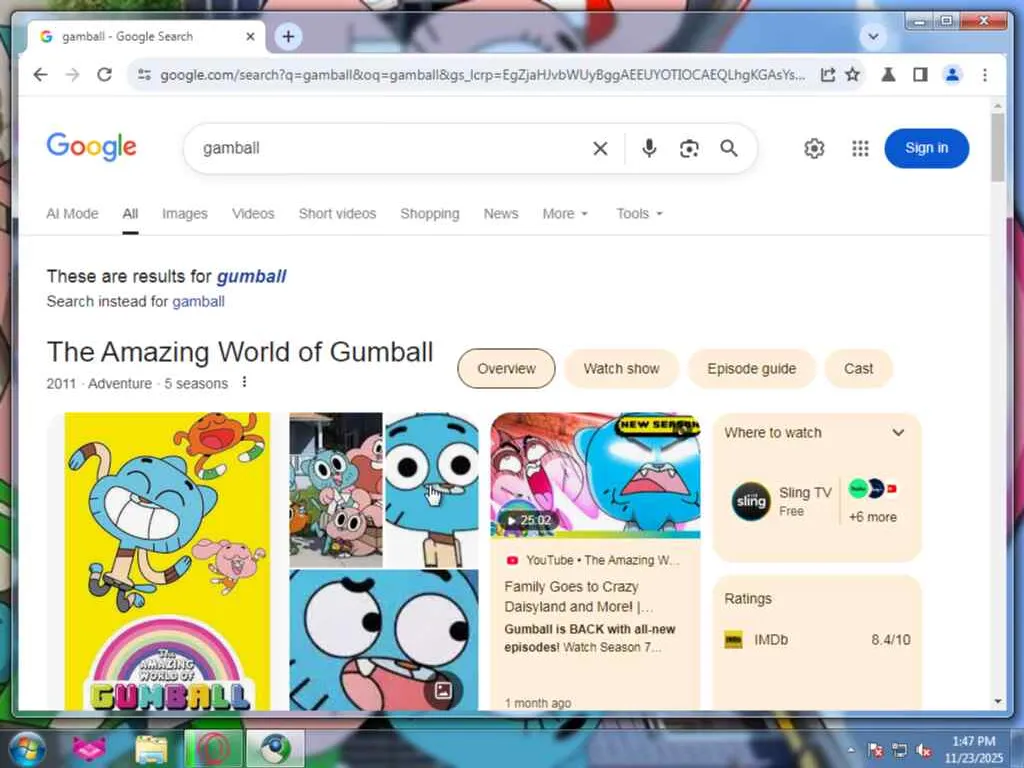
Task: Open Sling TV Free option
Action: click(782, 501)
